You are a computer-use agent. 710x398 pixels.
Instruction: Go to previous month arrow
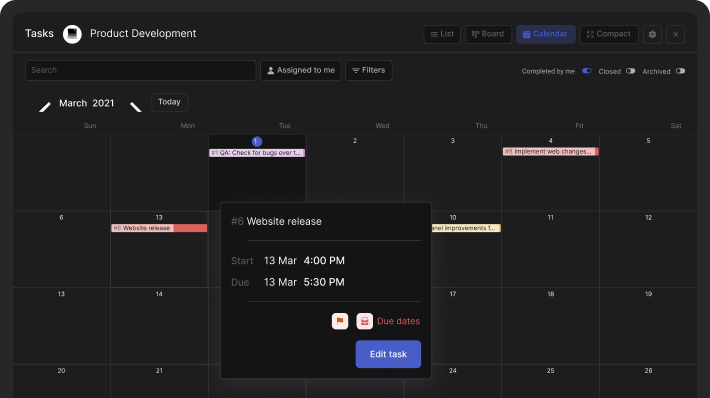click(x=44, y=107)
